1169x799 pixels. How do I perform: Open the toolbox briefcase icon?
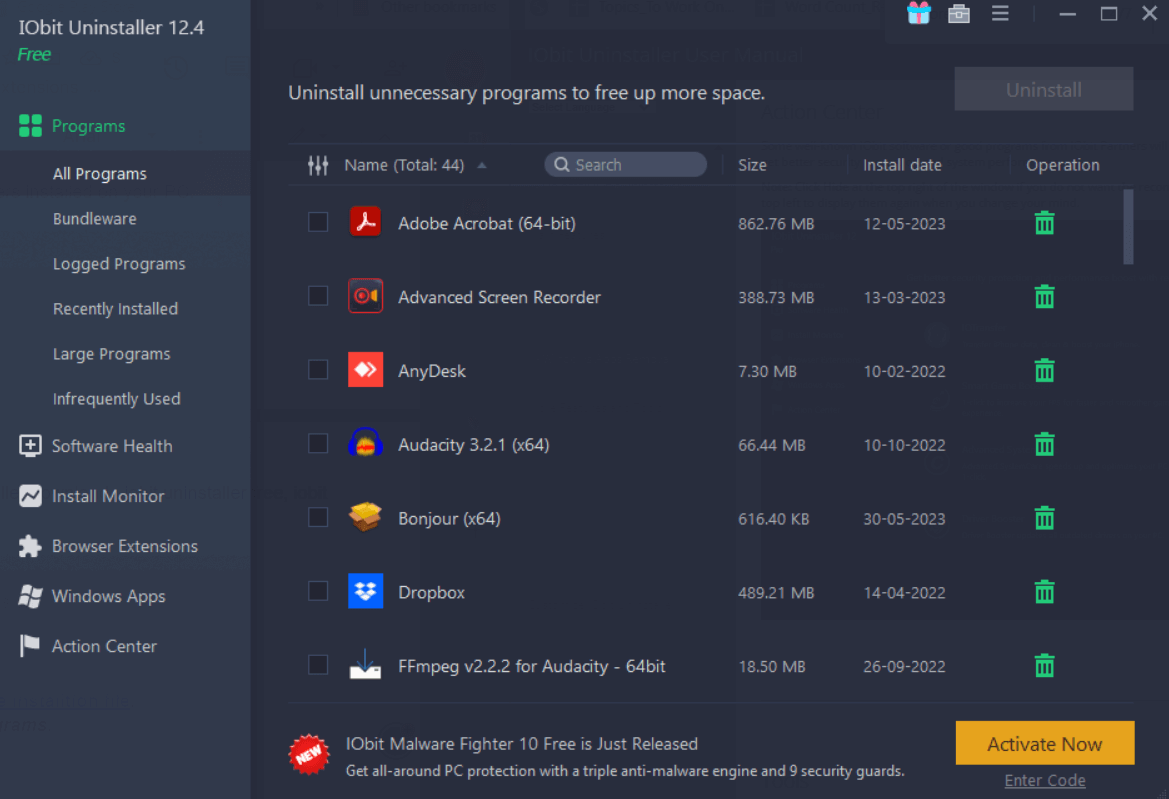point(959,13)
